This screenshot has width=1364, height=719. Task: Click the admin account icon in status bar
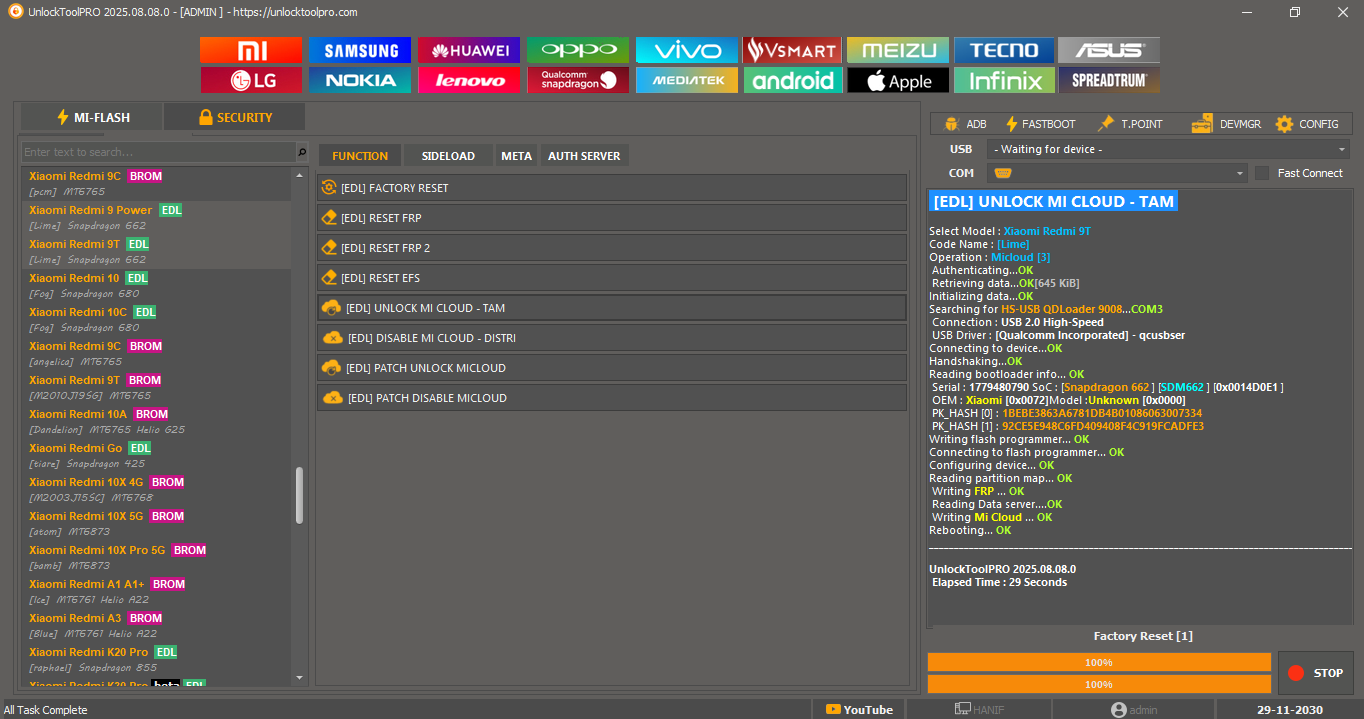click(x=1118, y=709)
